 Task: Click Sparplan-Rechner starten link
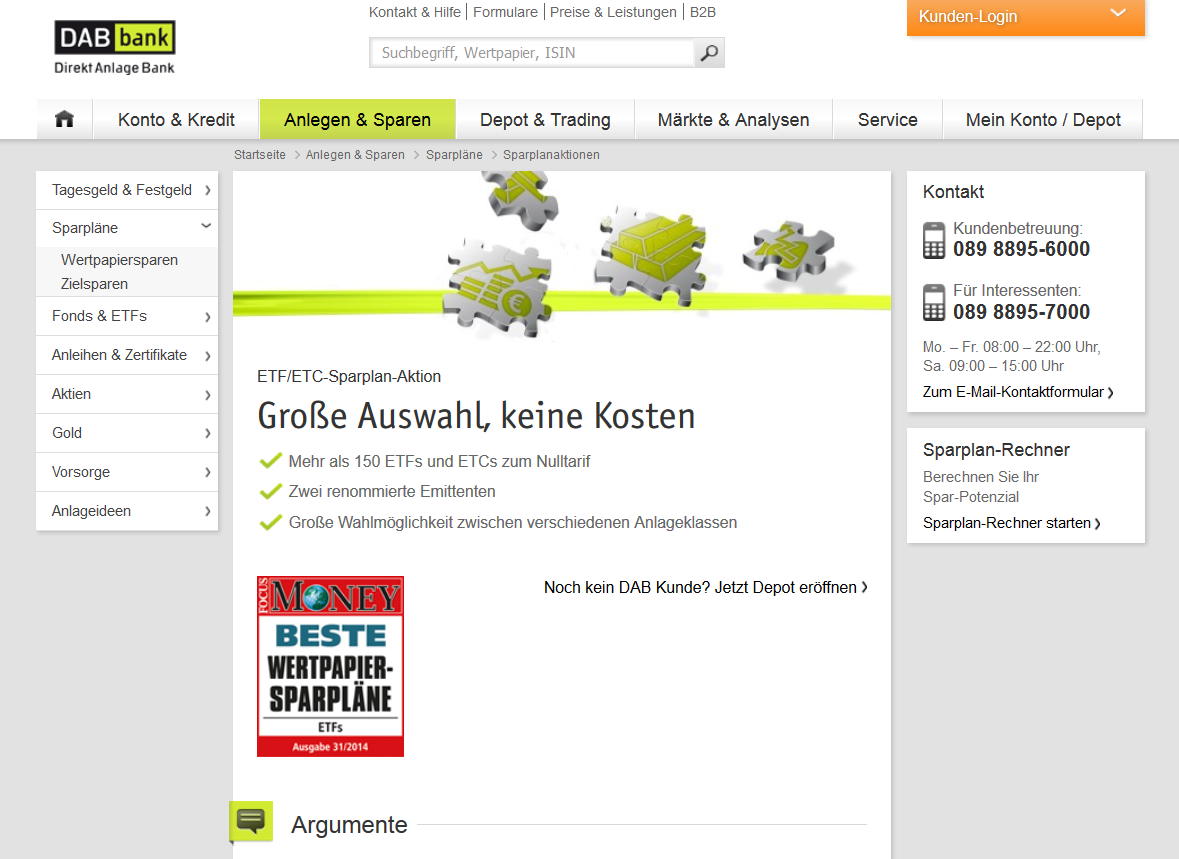click(x=1011, y=523)
